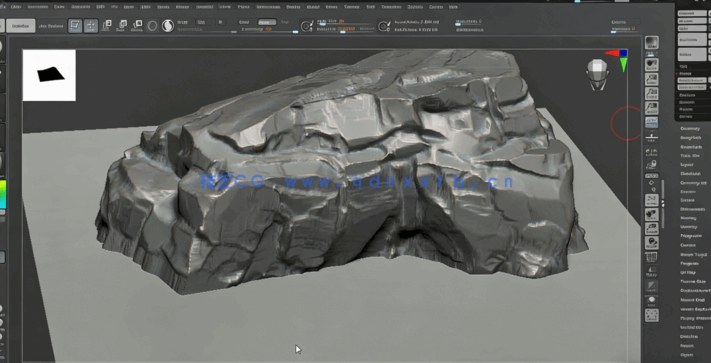Select the Scroll document hand icon
This screenshot has height=363, width=711.
652,65
